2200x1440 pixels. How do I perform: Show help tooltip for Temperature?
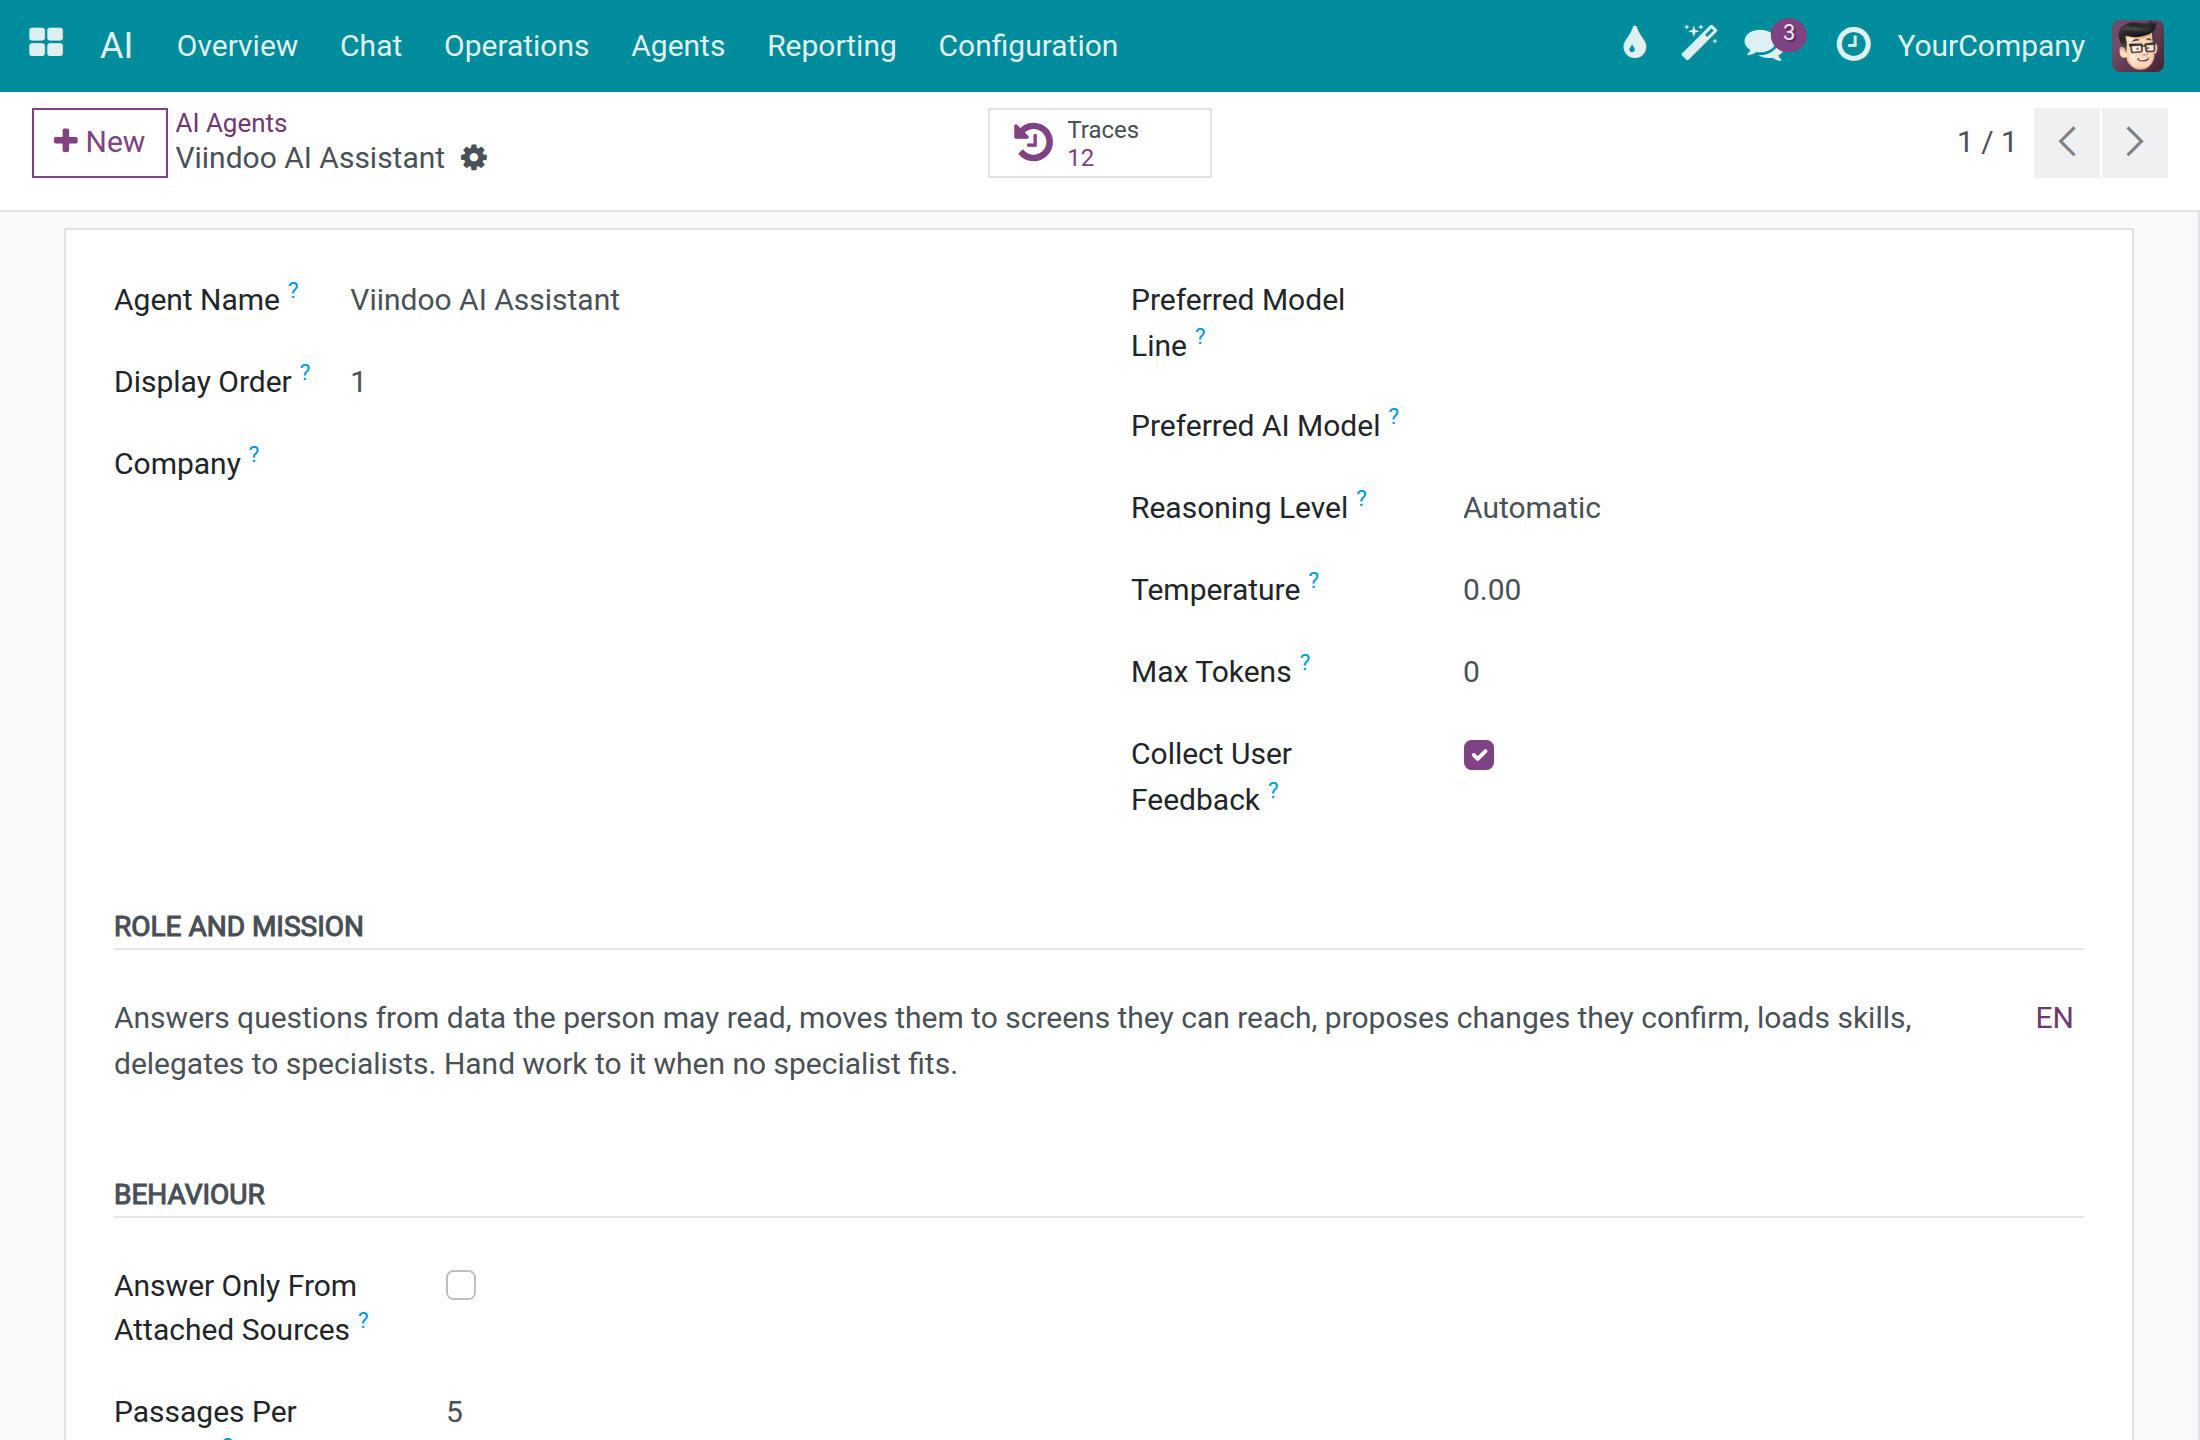[x=1314, y=580]
